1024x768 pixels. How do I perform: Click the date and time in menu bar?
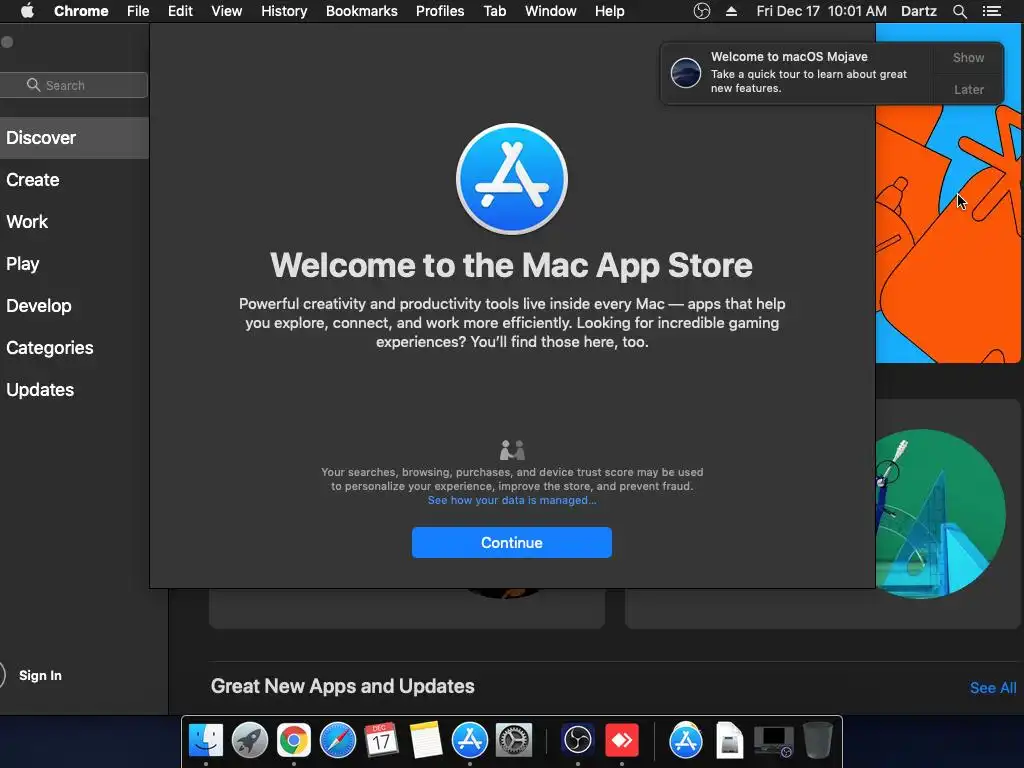[x=822, y=11]
